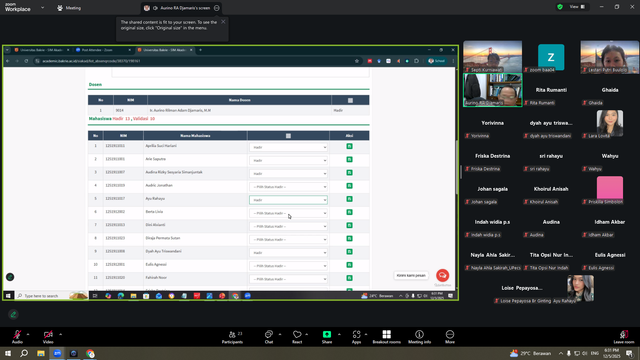This screenshot has height=360, width=640.
Task: Open status dropdown for Fahirah Noor
Action: 288,279
